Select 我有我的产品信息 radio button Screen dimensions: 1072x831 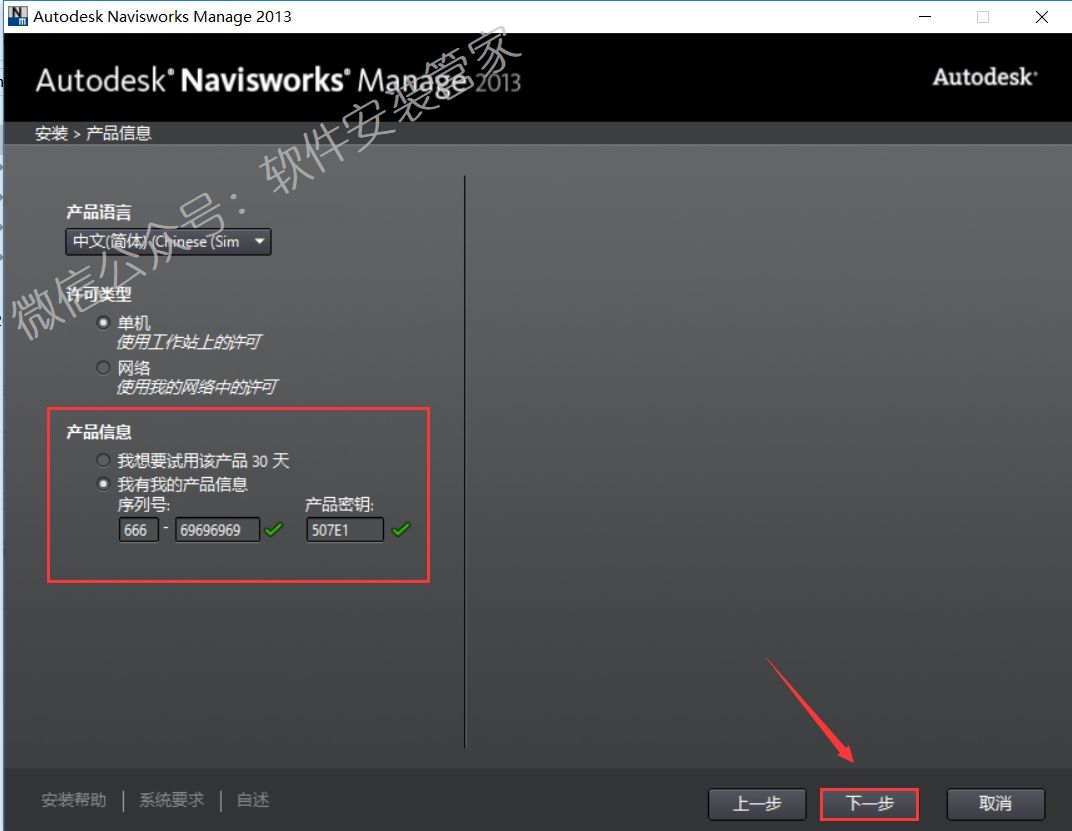(x=103, y=484)
